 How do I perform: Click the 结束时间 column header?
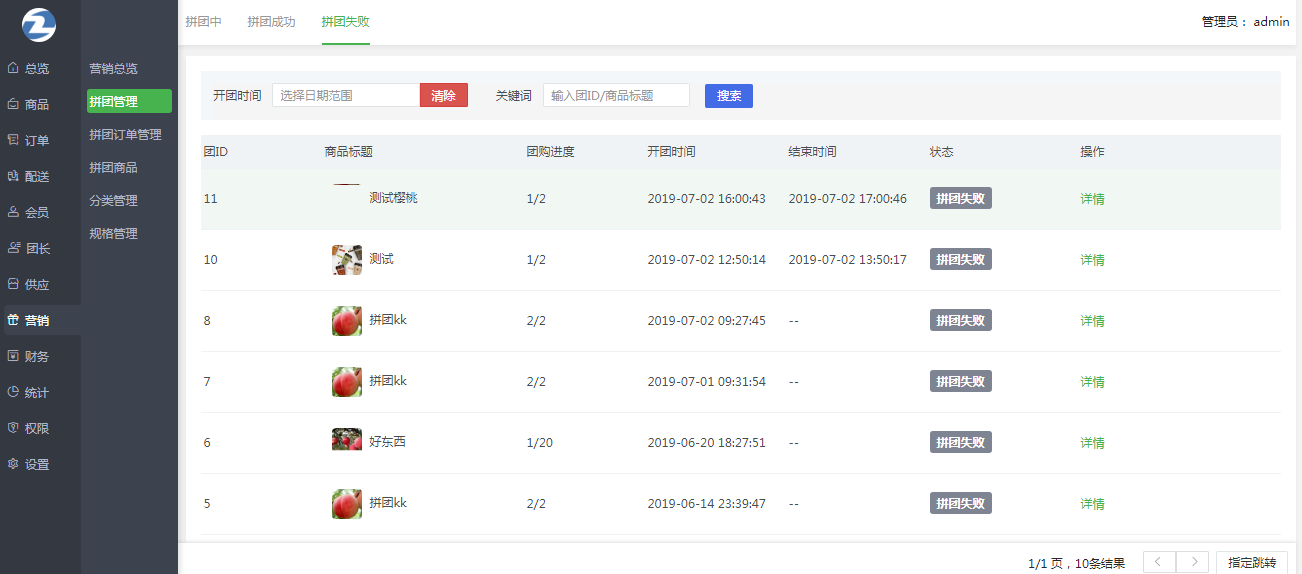[812, 152]
